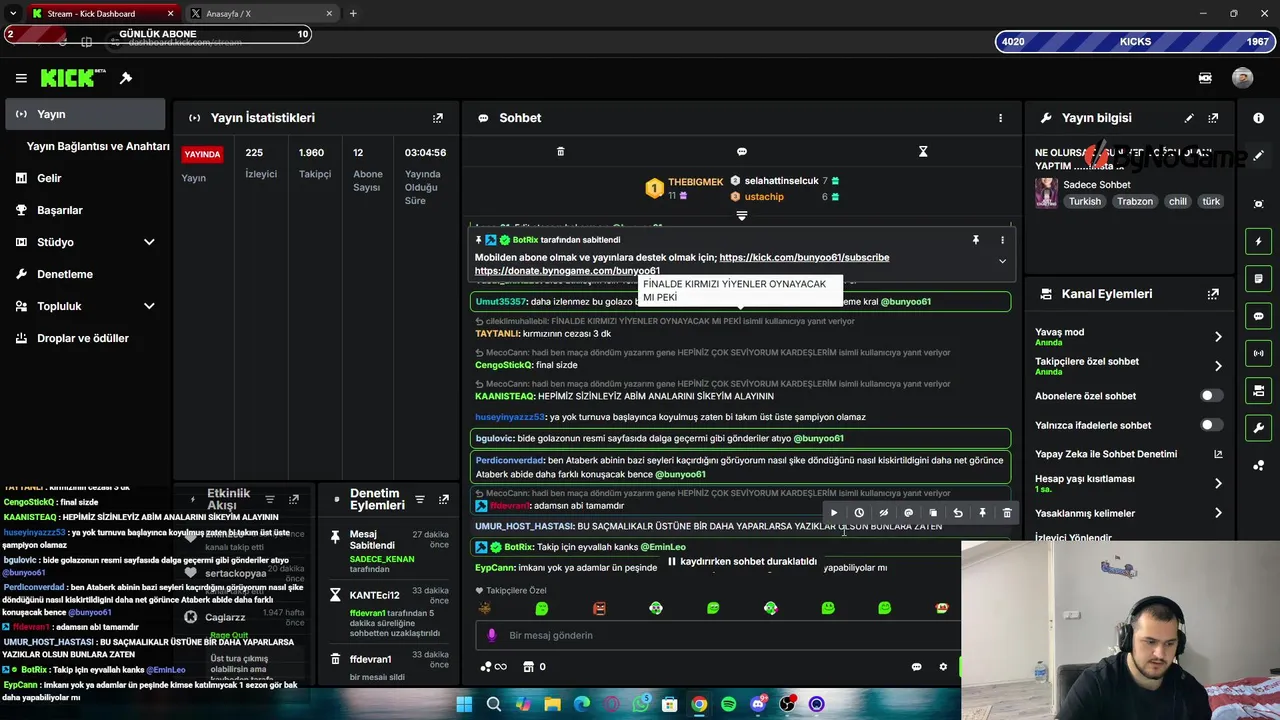Expand the Topluluk sidebar section
This screenshot has height=720, width=1280.
[x=149, y=306]
